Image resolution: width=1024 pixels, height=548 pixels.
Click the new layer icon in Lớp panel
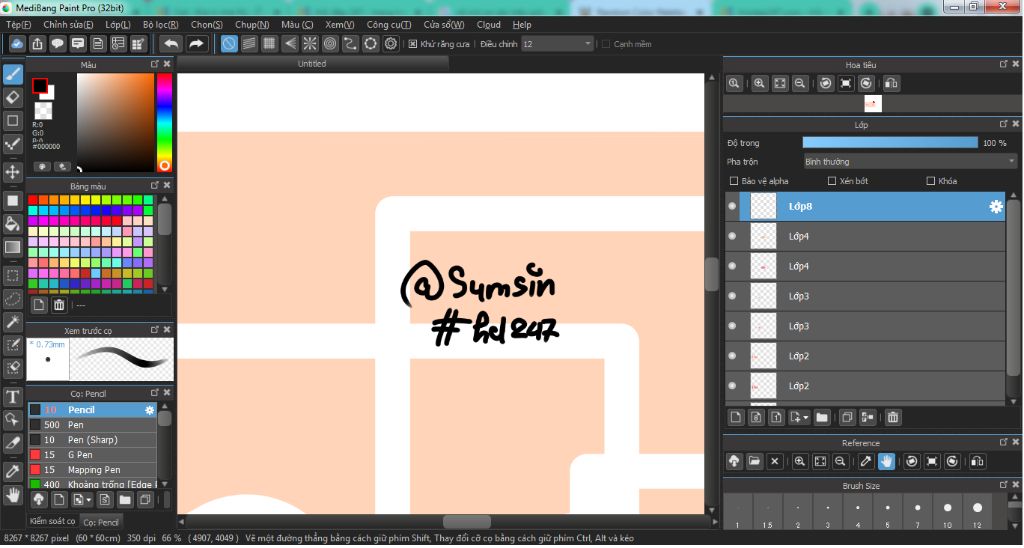(736, 417)
